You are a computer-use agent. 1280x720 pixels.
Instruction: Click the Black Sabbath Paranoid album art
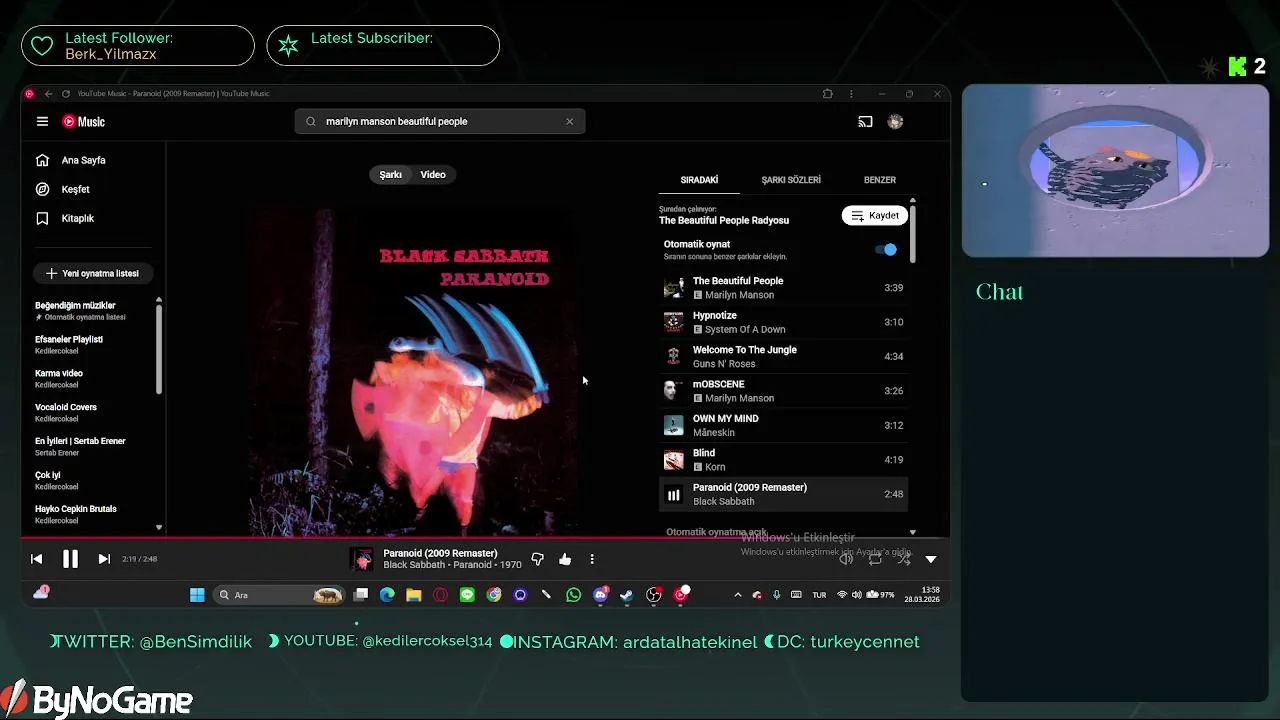[413, 372]
